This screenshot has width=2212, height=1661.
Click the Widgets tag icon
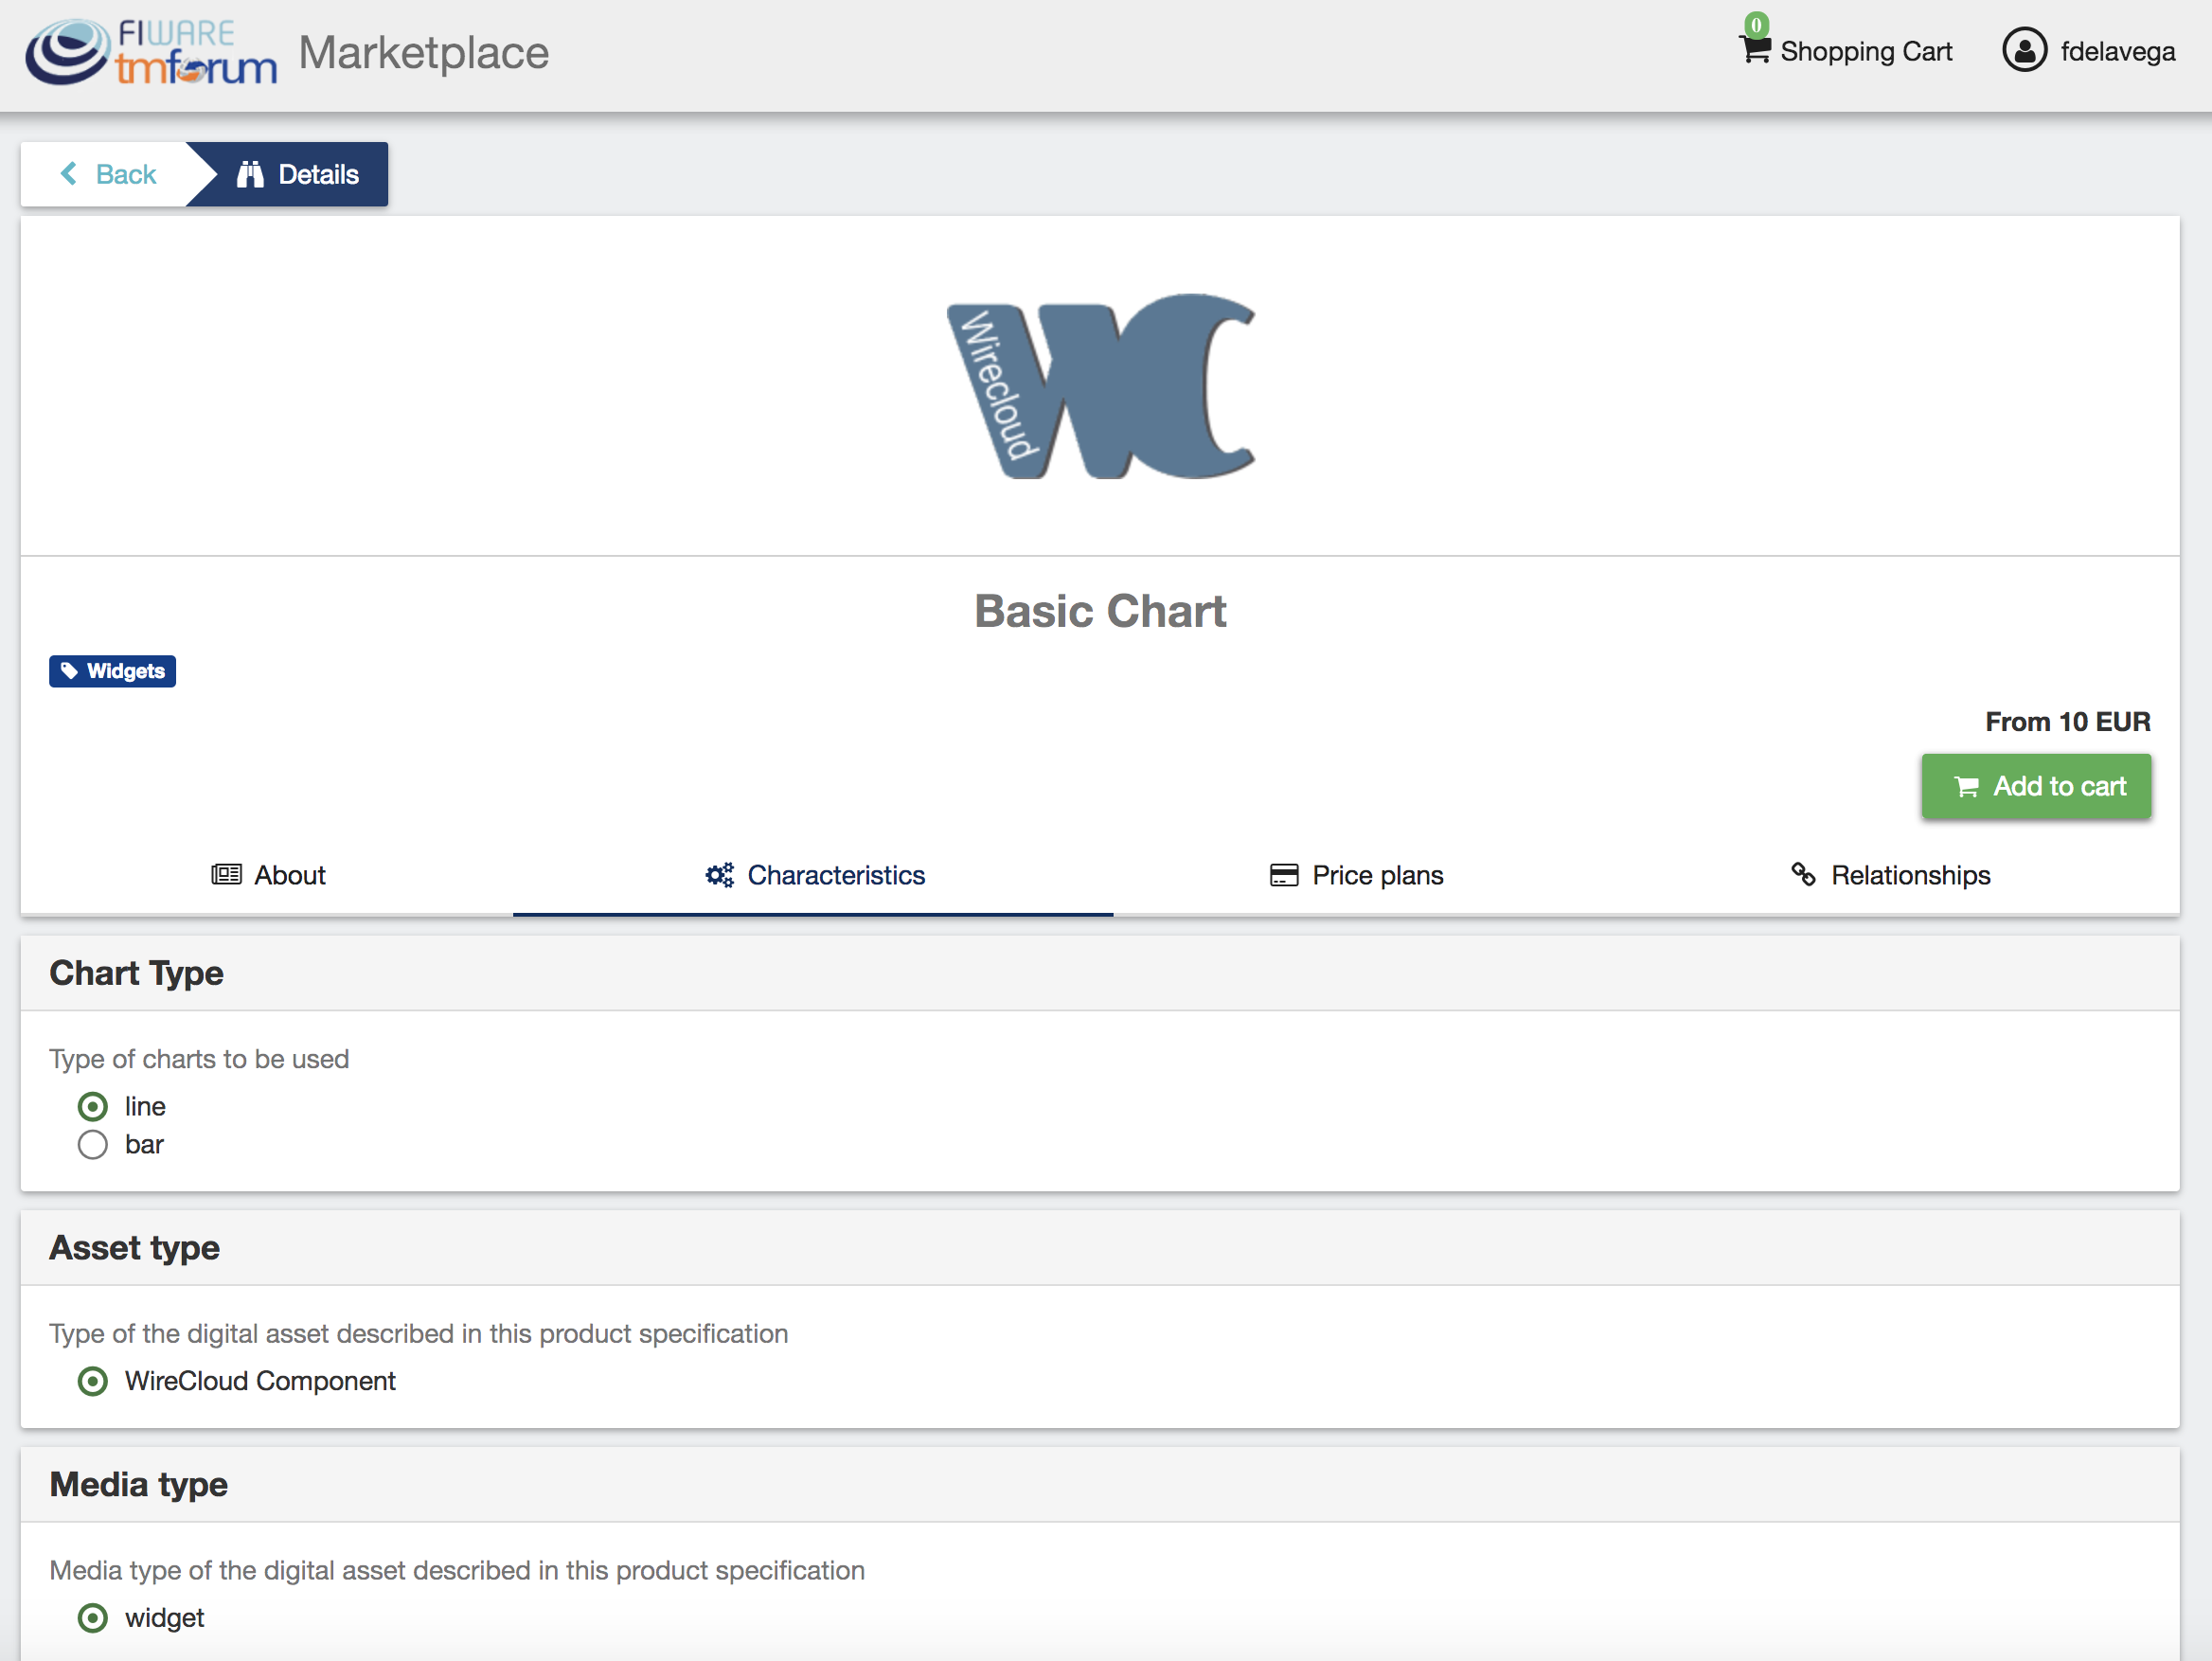69,671
